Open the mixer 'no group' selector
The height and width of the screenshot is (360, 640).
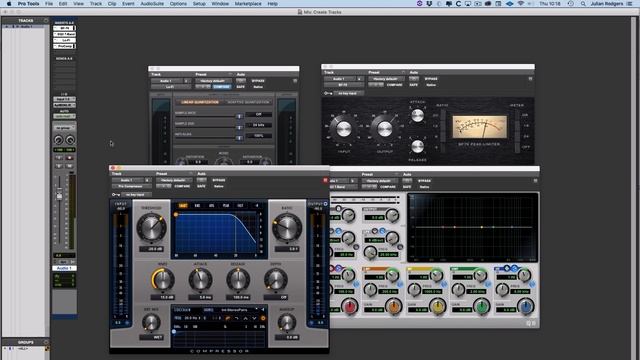tap(64, 128)
